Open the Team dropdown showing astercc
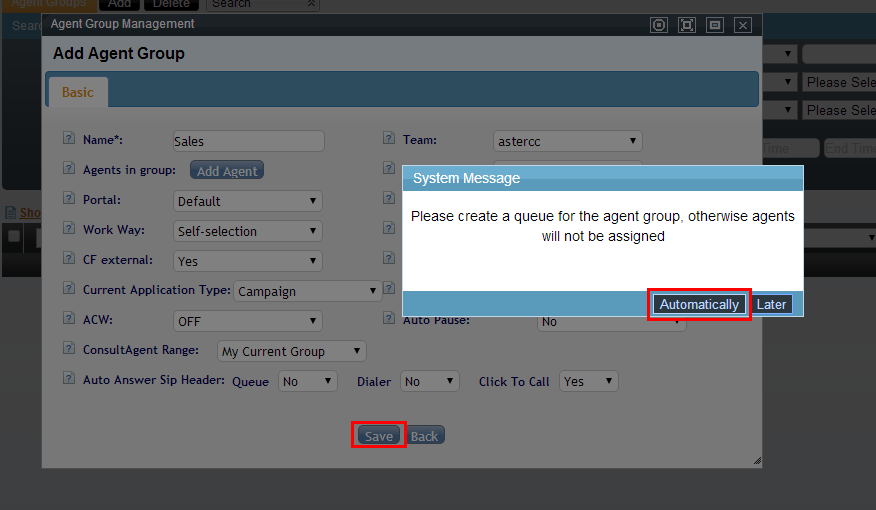 (x=567, y=142)
